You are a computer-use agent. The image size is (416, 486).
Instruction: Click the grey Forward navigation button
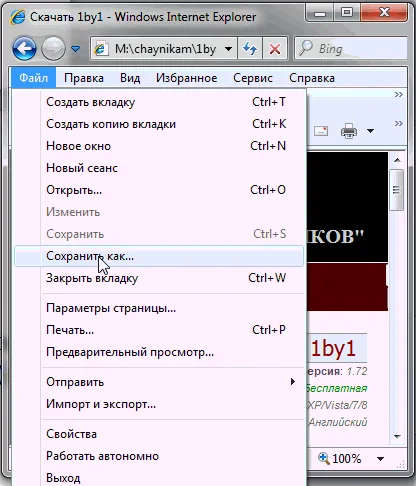click(53, 49)
